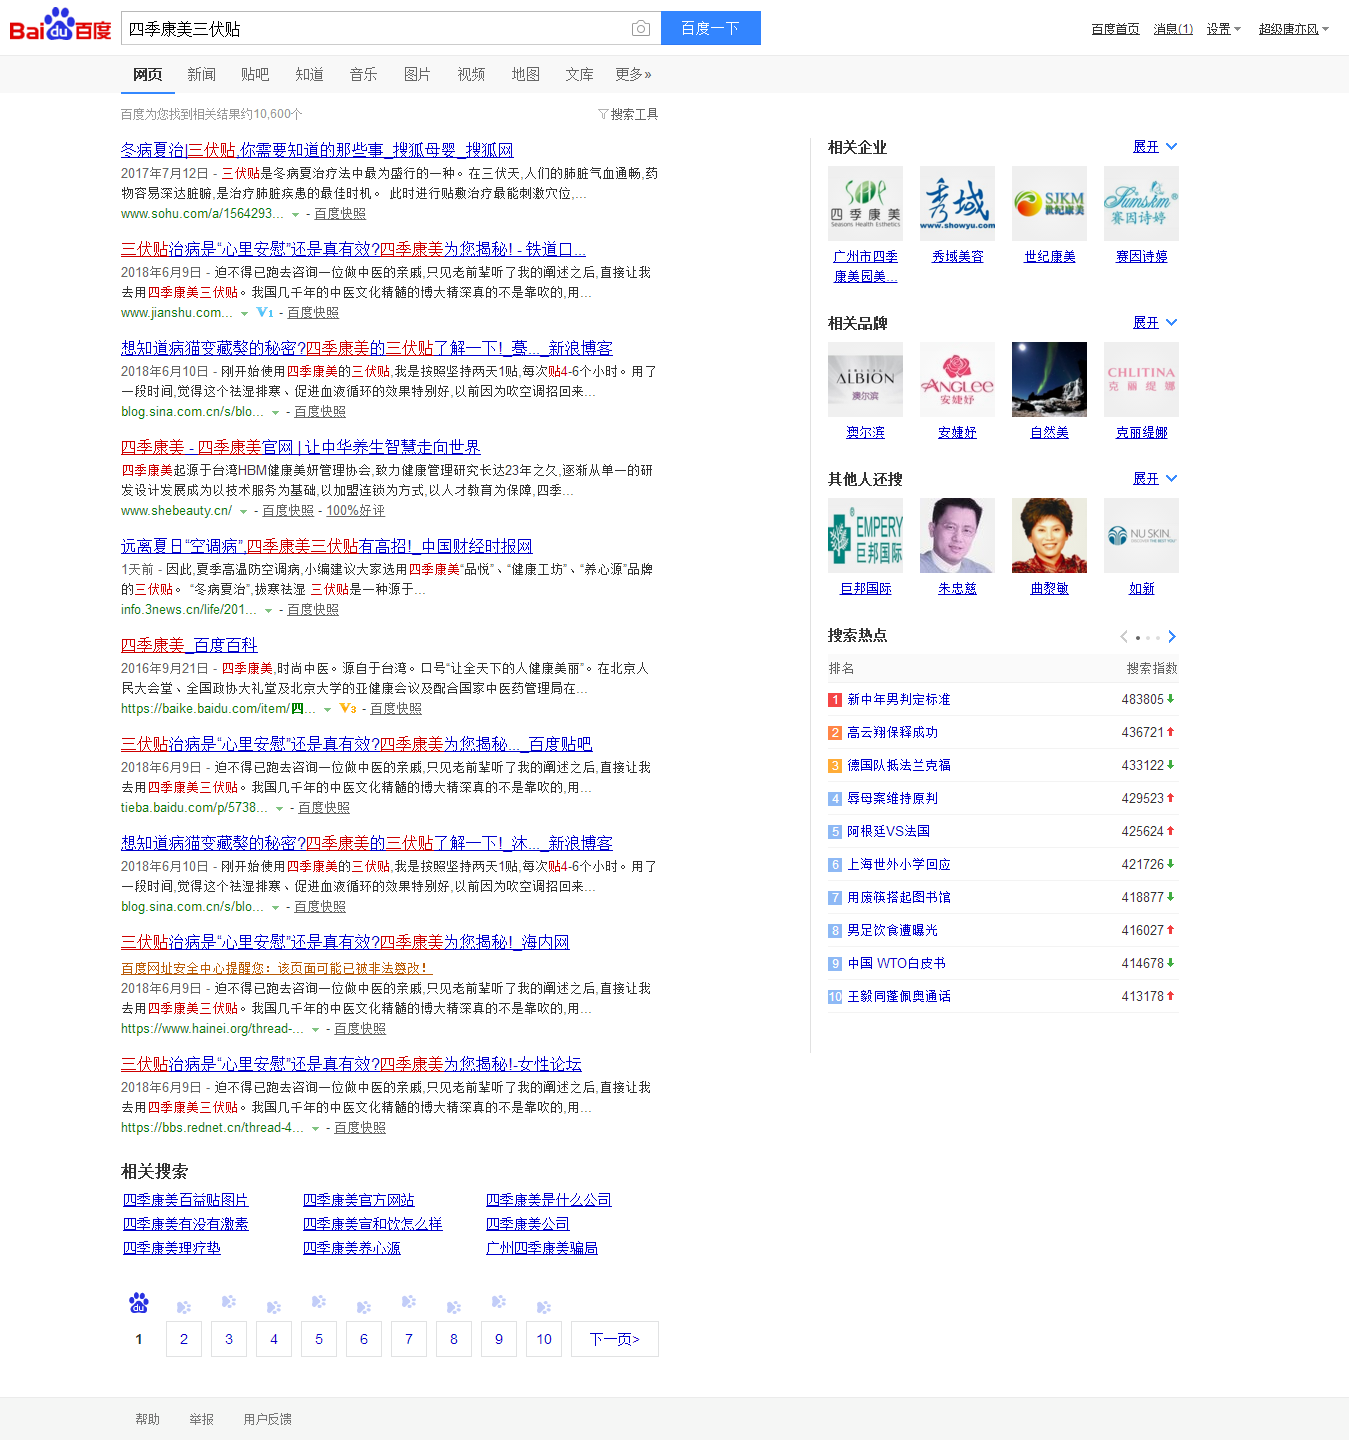The width and height of the screenshot is (1349, 1440).
Task: Open 自然美 aurora image thumbnail
Action: pos(1049,380)
